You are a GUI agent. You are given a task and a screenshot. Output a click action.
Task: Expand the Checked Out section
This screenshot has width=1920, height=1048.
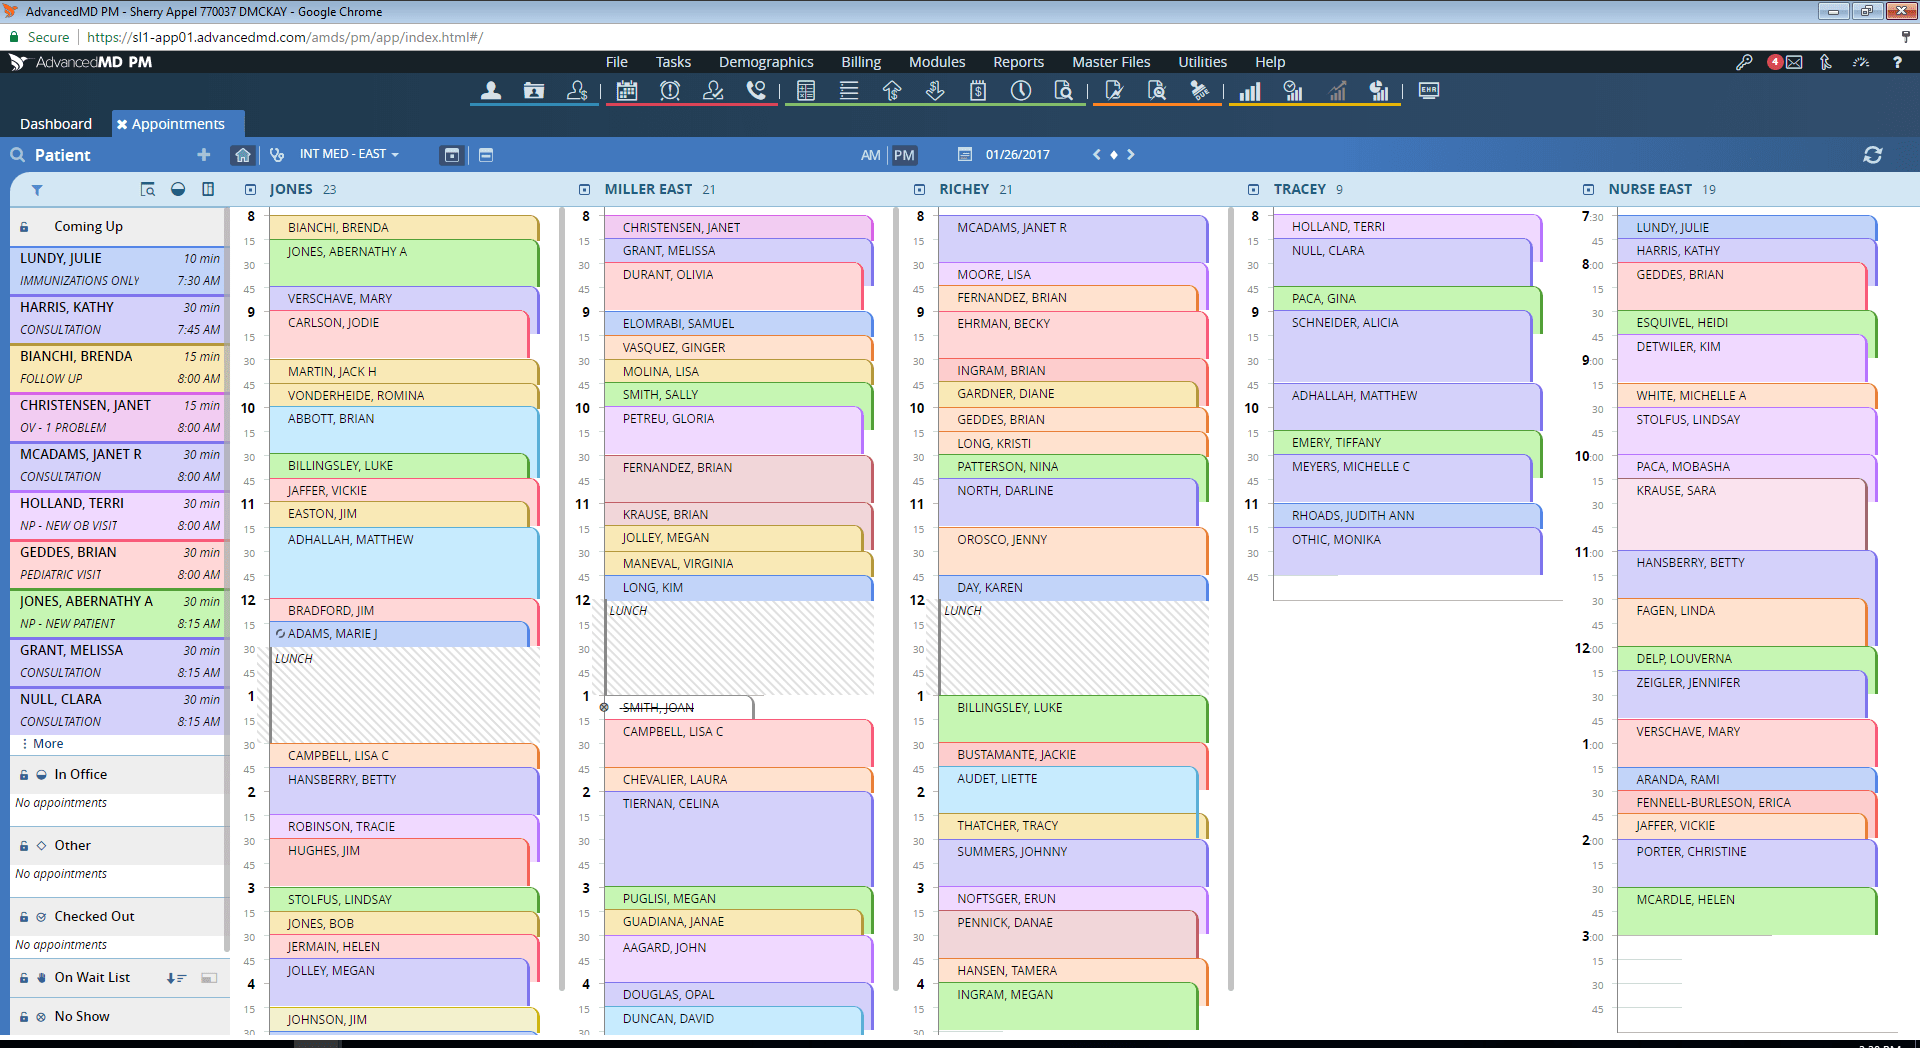(x=94, y=916)
